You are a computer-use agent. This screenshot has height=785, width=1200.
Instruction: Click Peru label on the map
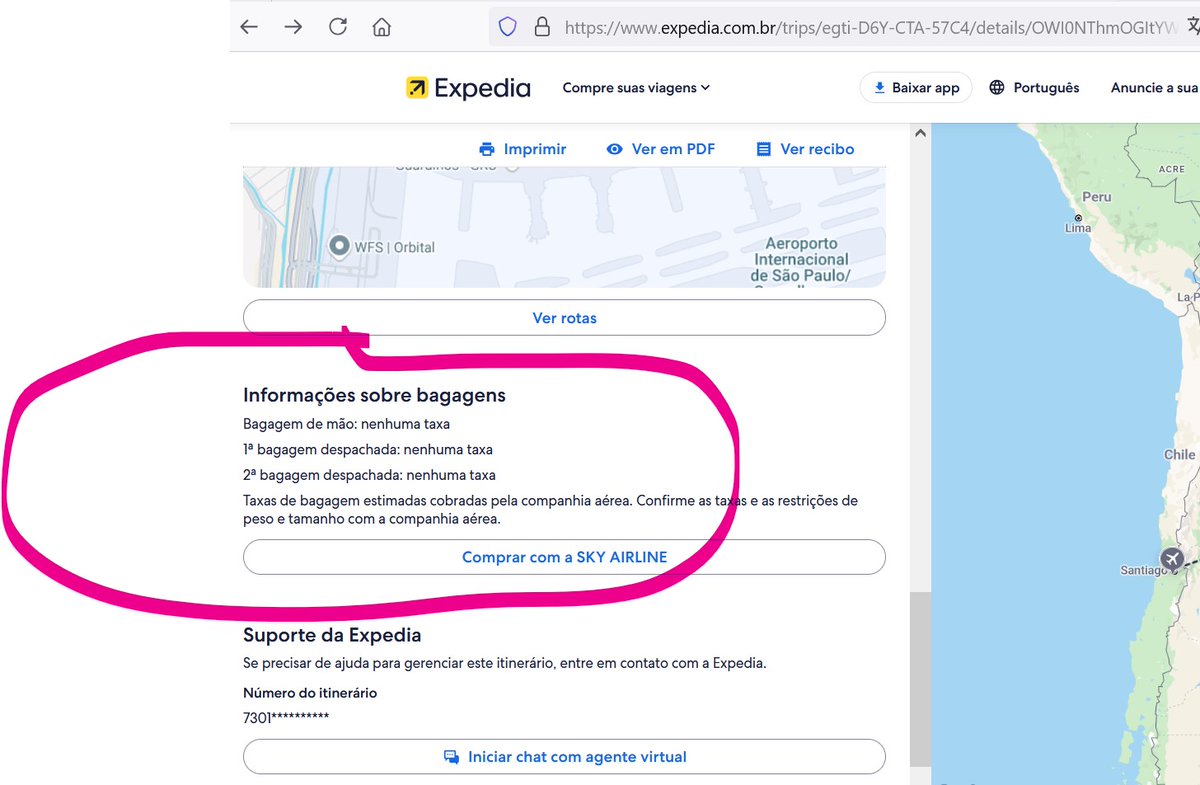point(1097,197)
